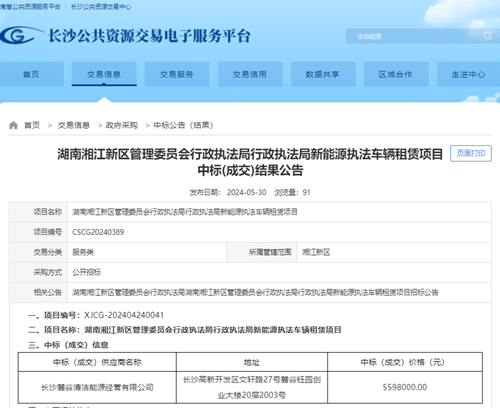The width and height of the screenshot is (500, 408).
Task: Select the publish date 2024-05-30
Action: [x=246, y=192]
